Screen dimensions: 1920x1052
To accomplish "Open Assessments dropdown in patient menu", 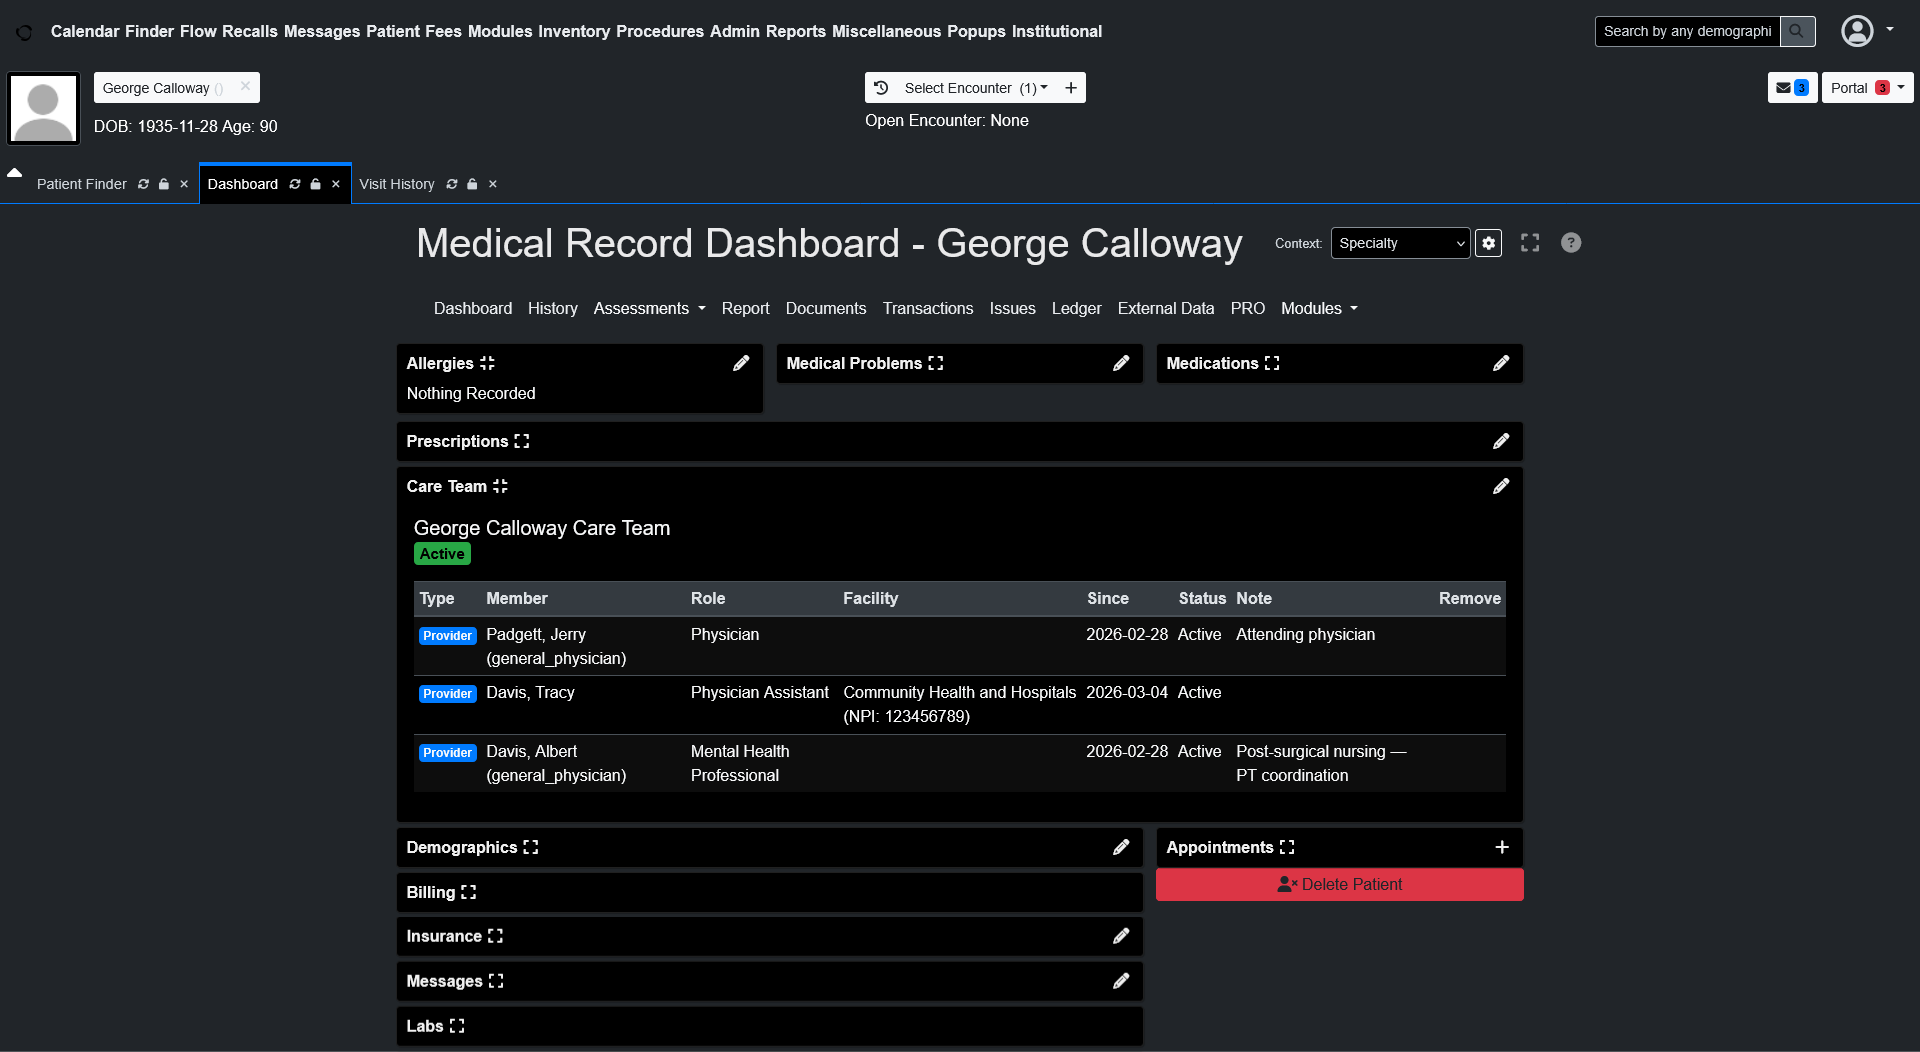I will point(649,309).
